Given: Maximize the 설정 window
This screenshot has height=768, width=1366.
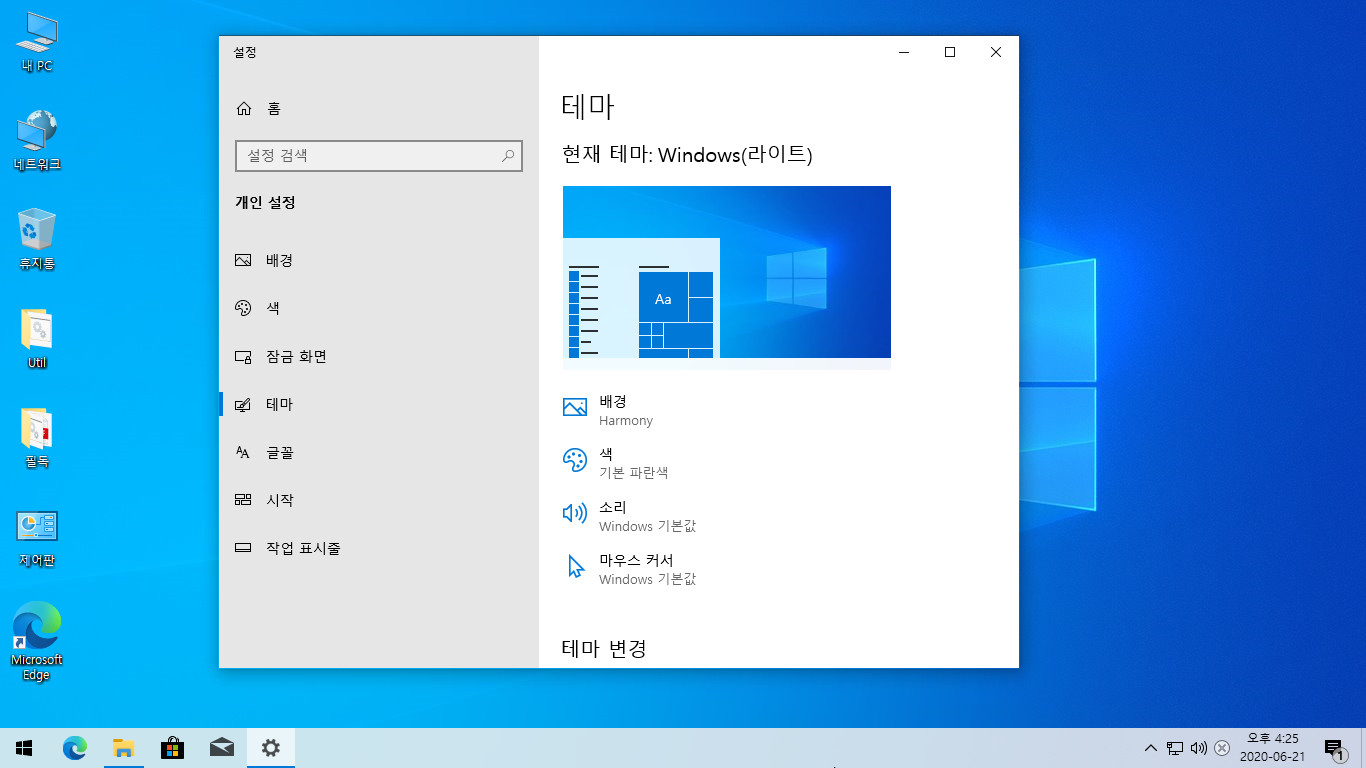Looking at the screenshot, I should [950, 52].
